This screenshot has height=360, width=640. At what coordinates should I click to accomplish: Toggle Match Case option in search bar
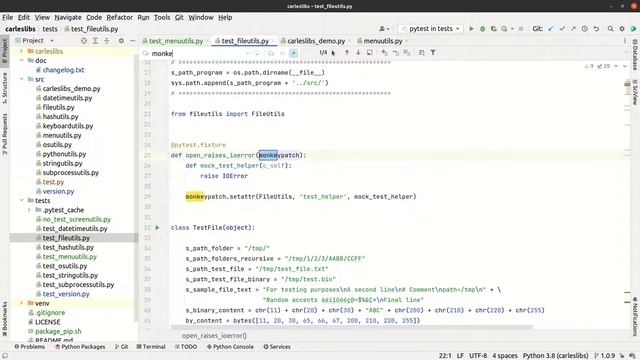271,53
